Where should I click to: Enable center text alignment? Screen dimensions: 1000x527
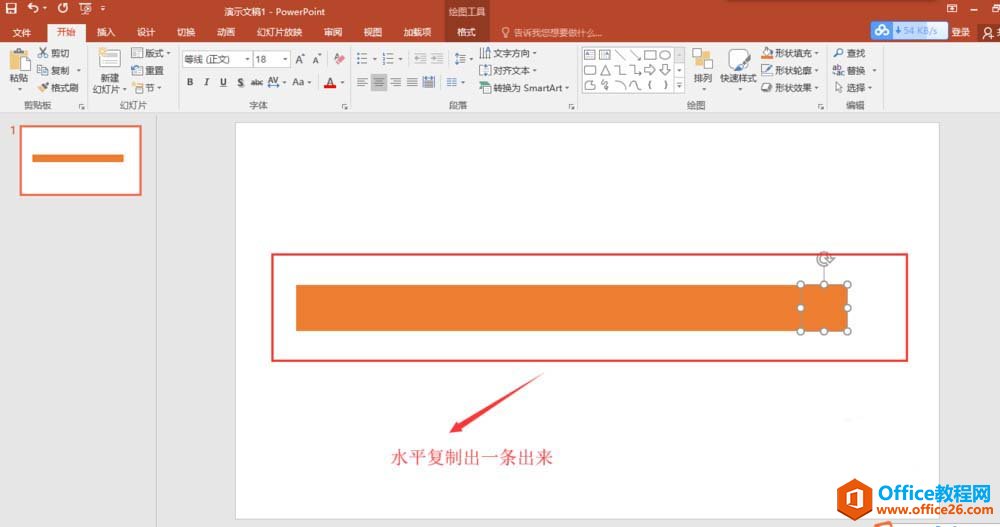click(379, 83)
